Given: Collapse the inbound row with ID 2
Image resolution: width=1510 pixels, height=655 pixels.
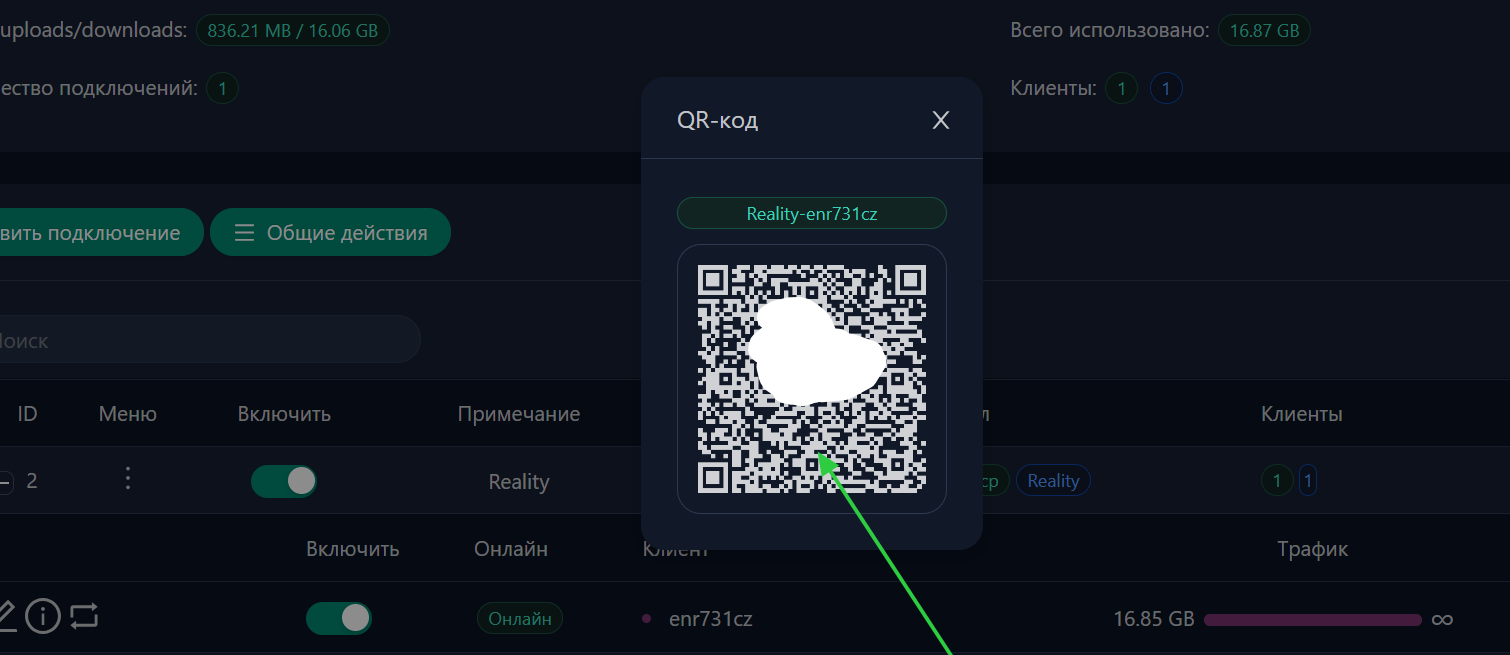Looking at the screenshot, I should tap(5, 482).
